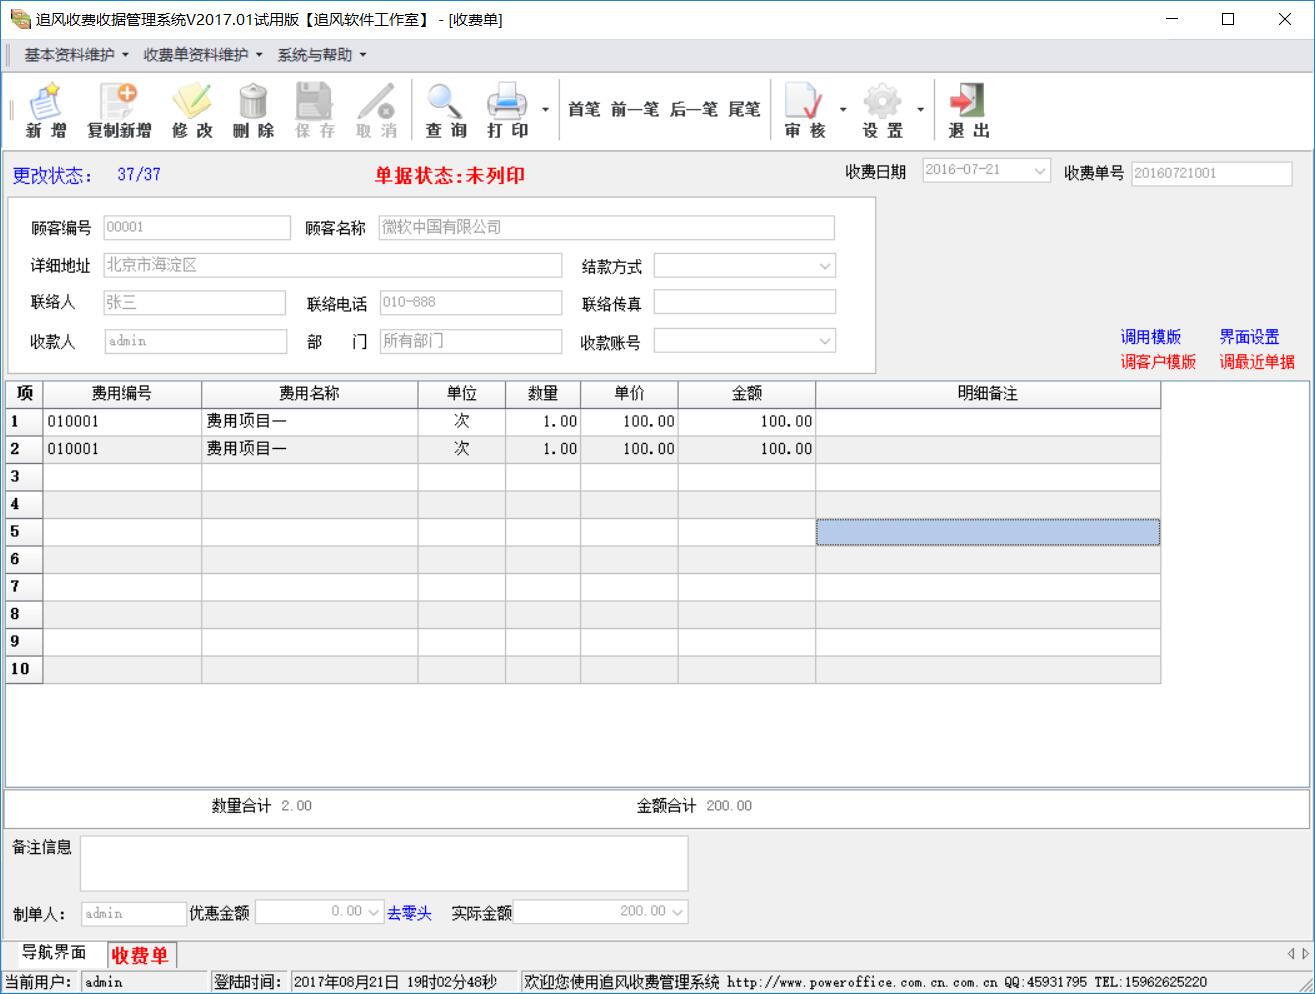Click the 费用名称 column header

(x=310, y=394)
